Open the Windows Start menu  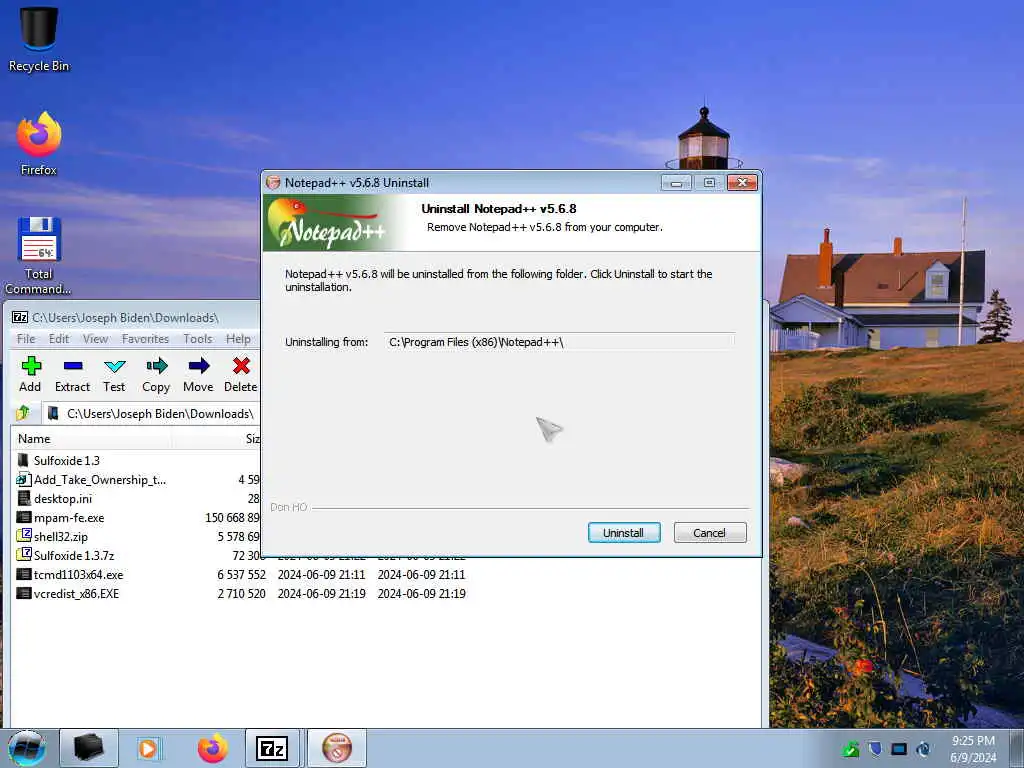[27, 748]
